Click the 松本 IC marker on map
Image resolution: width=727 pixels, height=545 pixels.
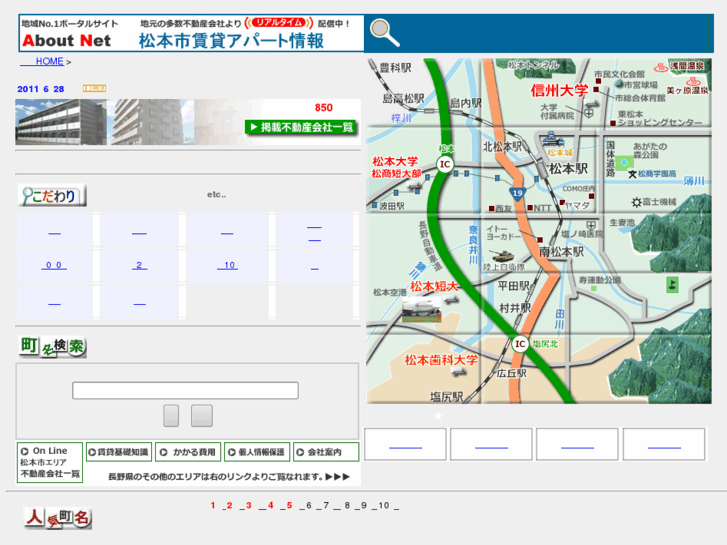click(445, 164)
